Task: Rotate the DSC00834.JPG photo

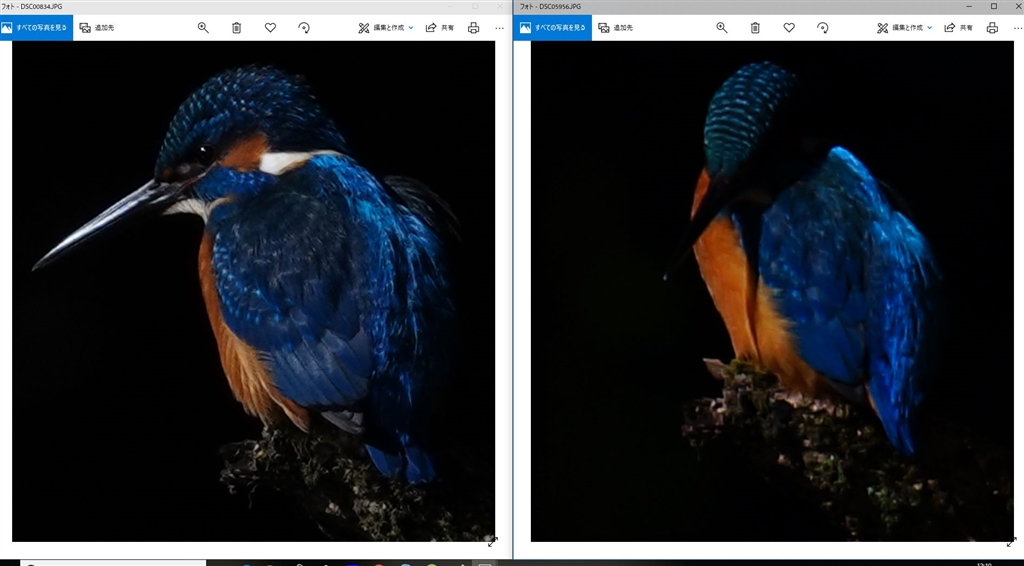Action: (304, 28)
